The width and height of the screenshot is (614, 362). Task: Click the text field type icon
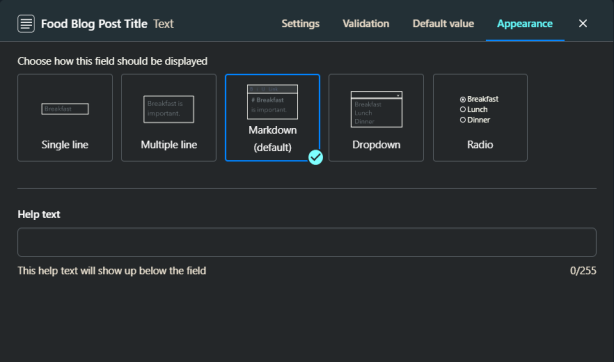click(x=26, y=24)
